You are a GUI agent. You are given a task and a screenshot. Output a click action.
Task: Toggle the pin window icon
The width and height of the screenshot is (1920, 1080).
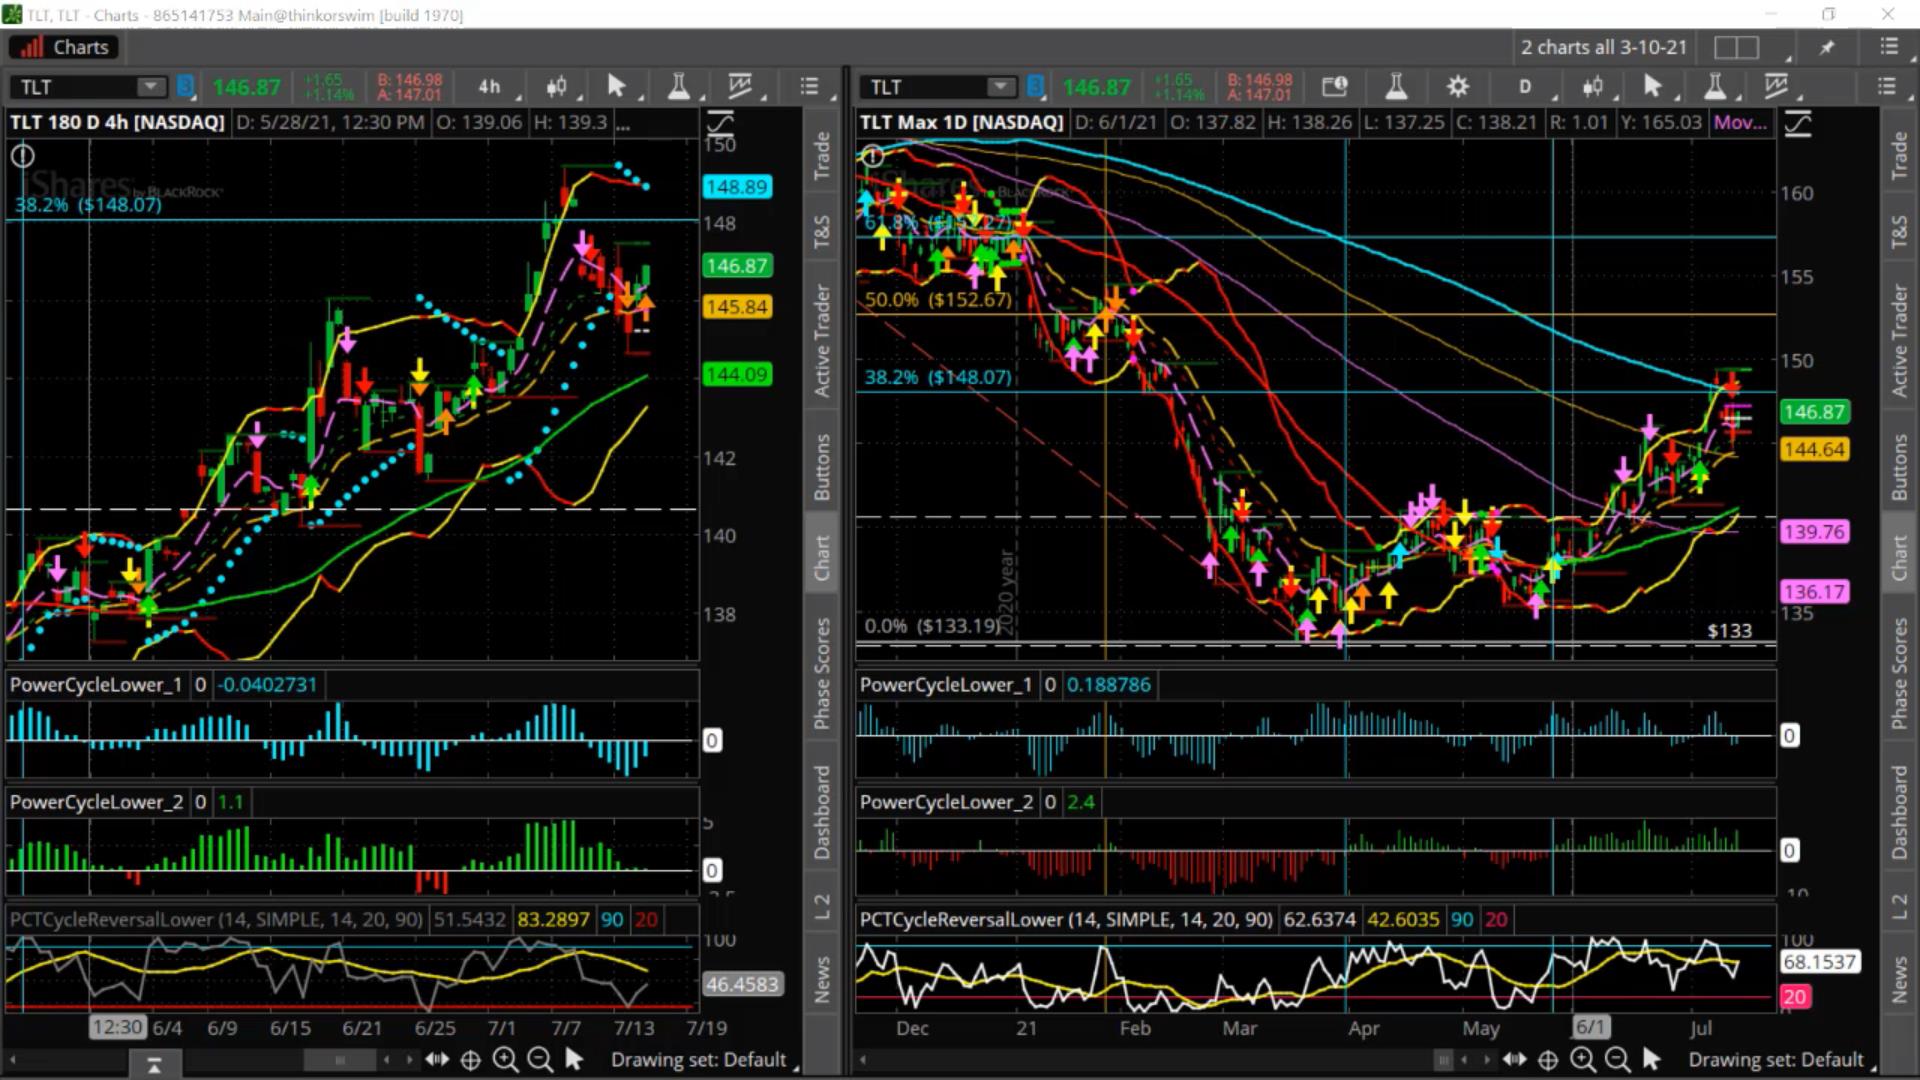pos(1827,47)
